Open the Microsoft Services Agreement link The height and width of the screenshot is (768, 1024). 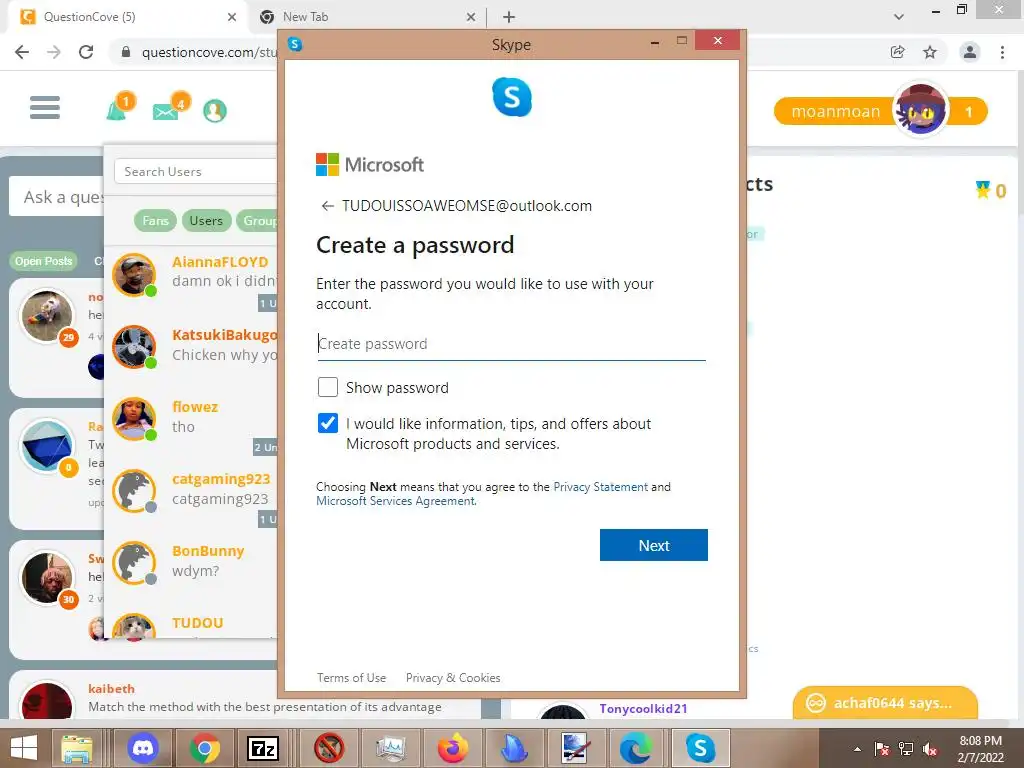pos(396,501)
